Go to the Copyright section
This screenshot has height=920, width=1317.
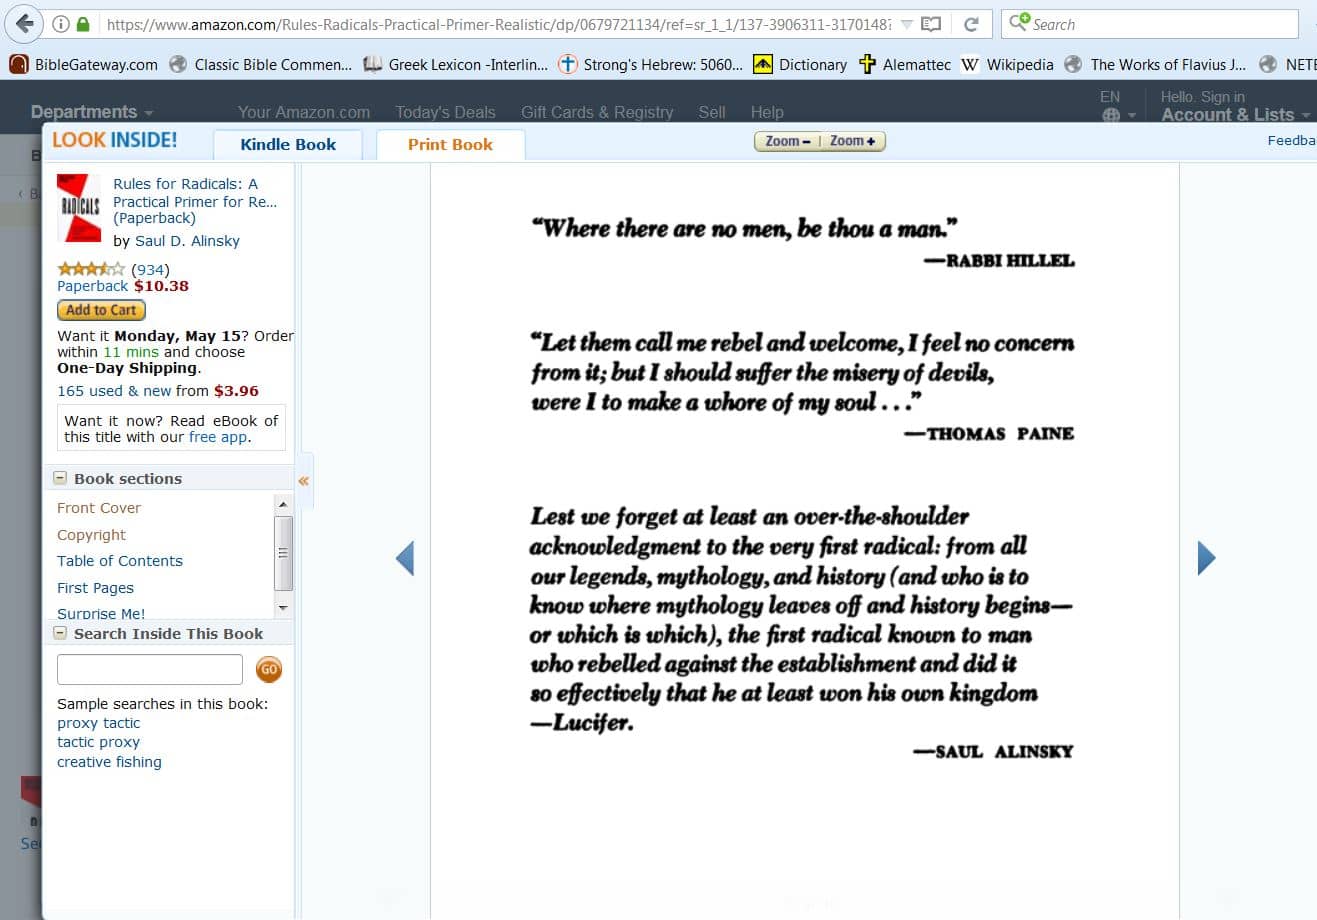click(x=91, y=535)
